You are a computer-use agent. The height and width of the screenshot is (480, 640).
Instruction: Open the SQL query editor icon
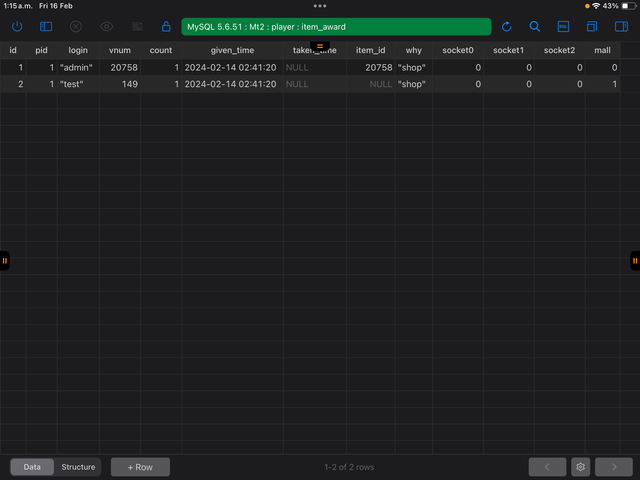[x=563, y=27]
